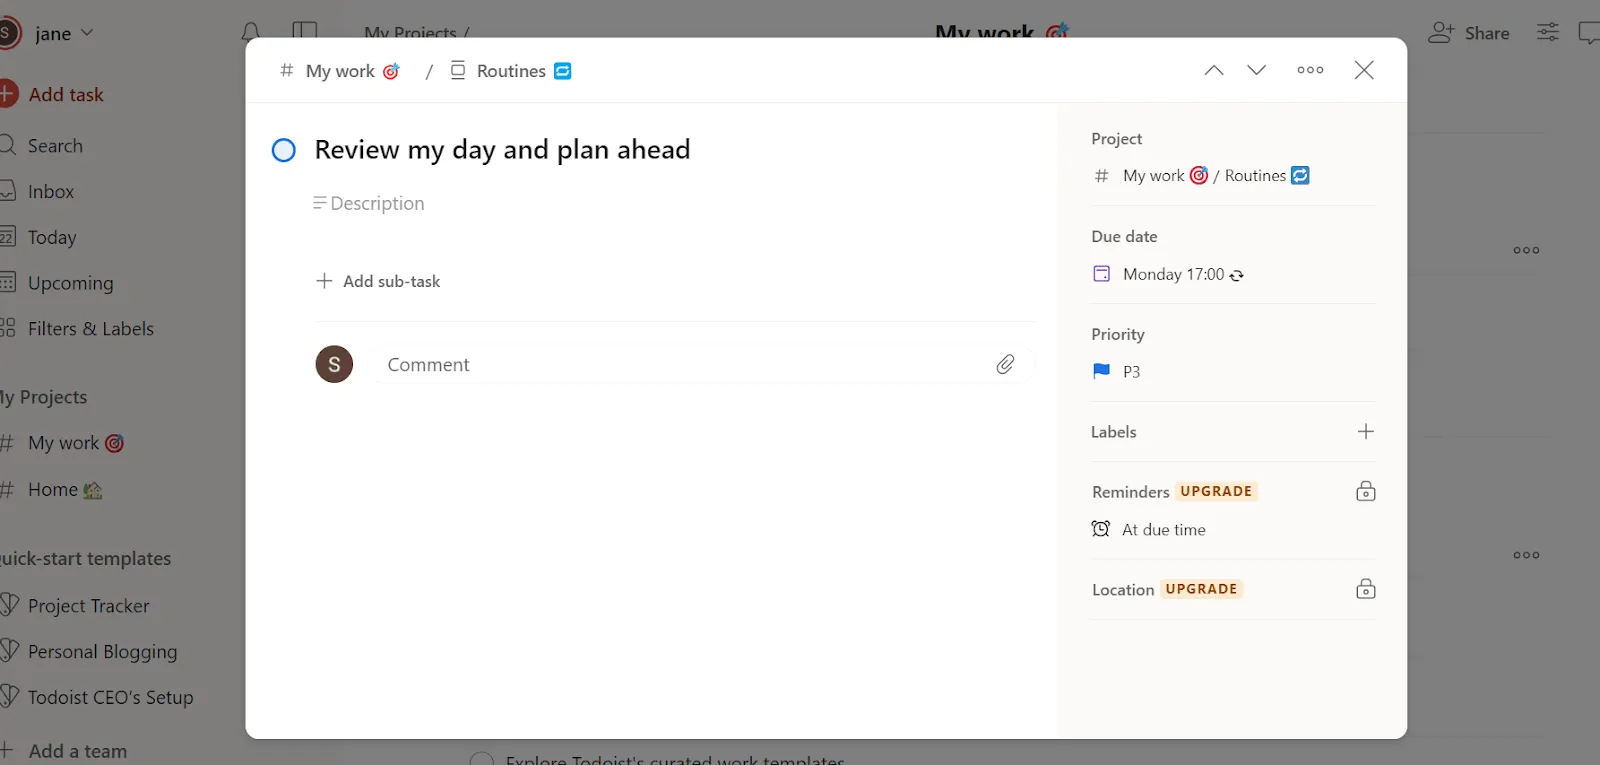Image resolution: width=1600 pixels, height=765 pixels.
Task: Go to previous task arrow
Action: pyautogui.click(x=1214, y=70)
